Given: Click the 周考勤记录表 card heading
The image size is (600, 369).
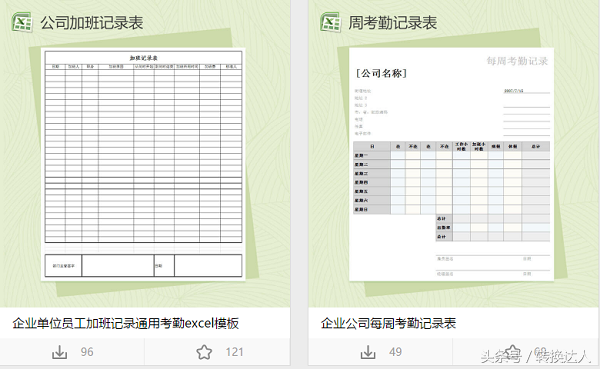Looking at the screenshot, I should tap(393, 23).
